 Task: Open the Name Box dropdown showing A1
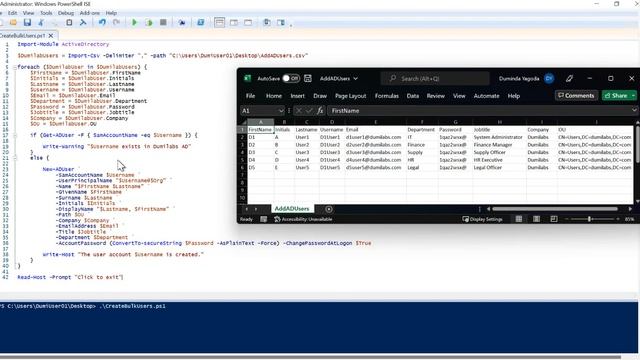281,111
